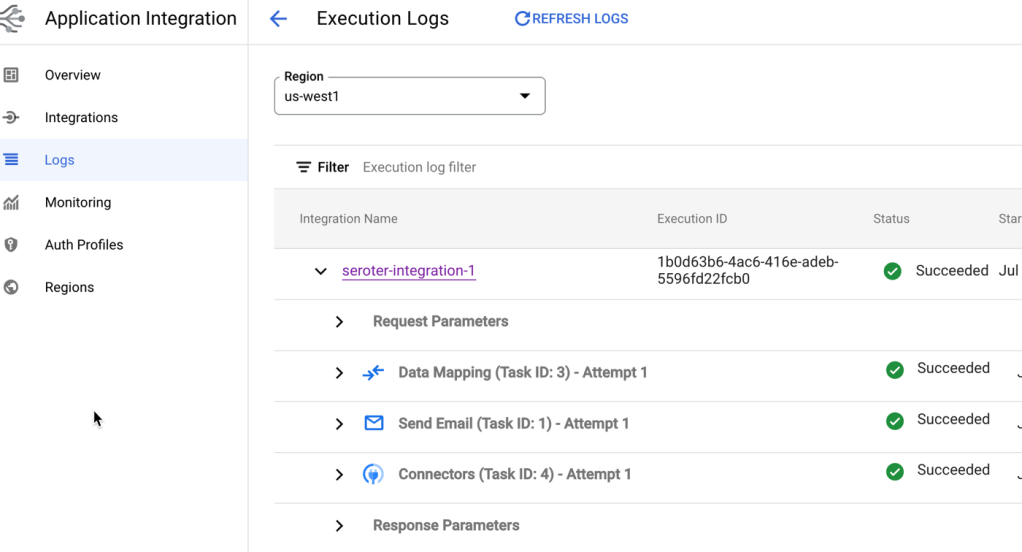Image resolution: width=1022 pixels, height=552 pixels.
Task: Click the green Succeeded checkmark for seroter-integration-1
Action: [x=893, y=271]
